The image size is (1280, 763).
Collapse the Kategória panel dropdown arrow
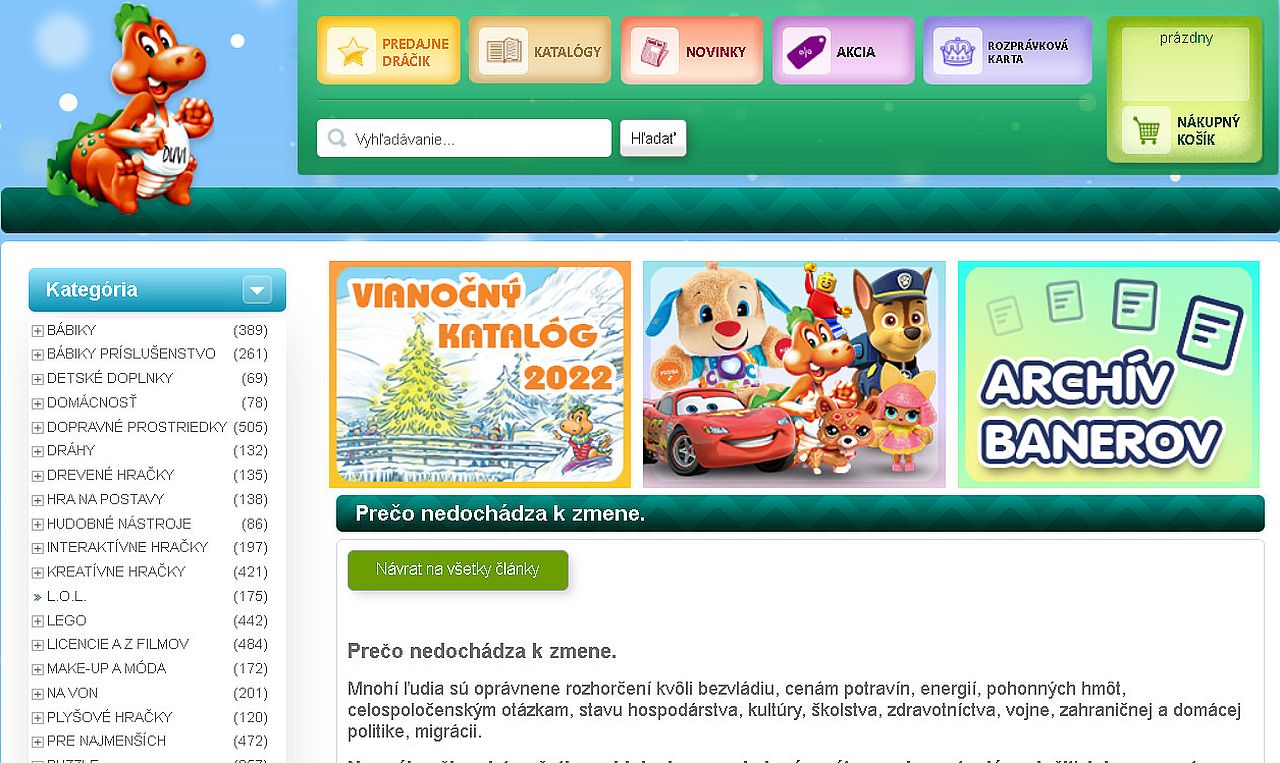pyautogui.click(x=257, y=290)
